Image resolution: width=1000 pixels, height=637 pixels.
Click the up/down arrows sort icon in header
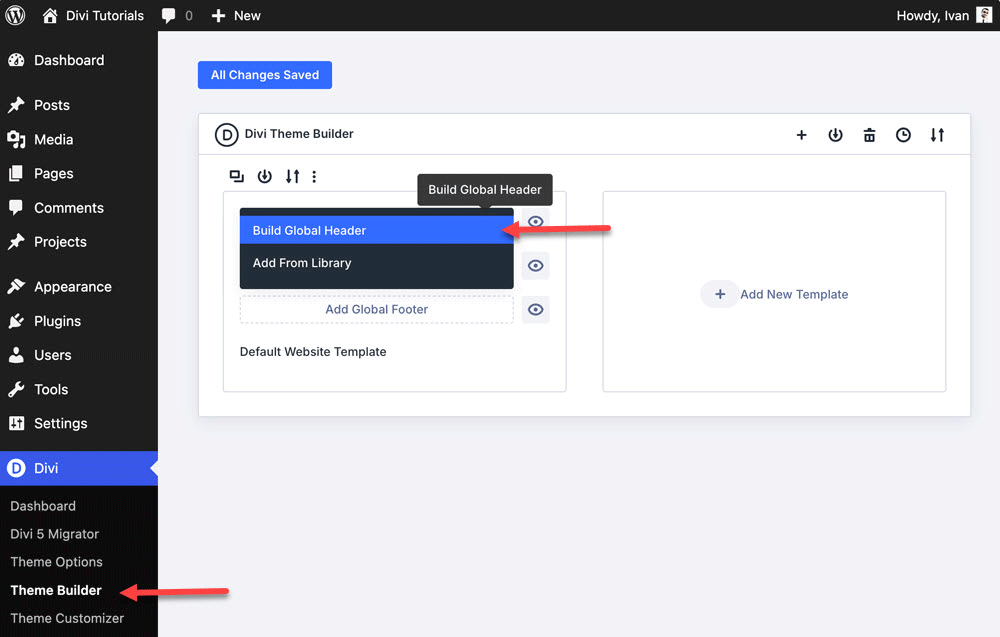point(937,134)
